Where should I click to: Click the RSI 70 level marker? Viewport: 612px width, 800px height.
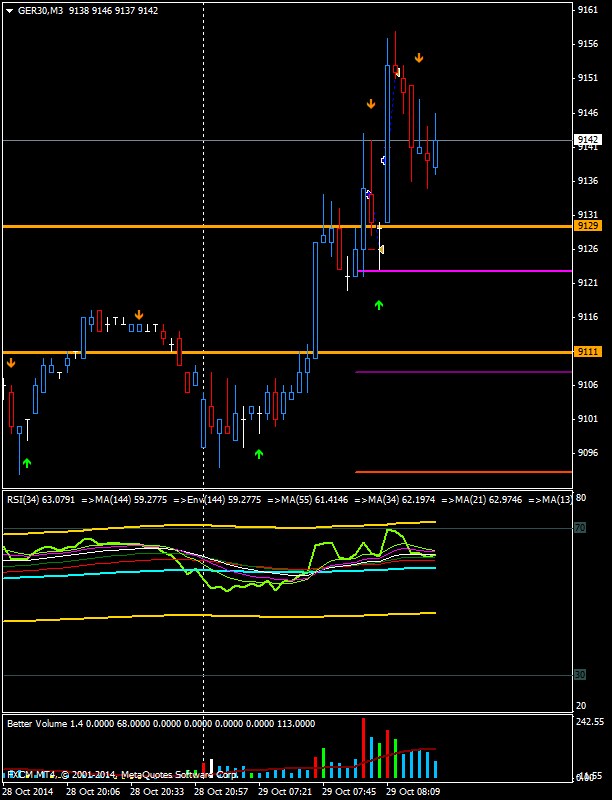click(x=579, y=527)
